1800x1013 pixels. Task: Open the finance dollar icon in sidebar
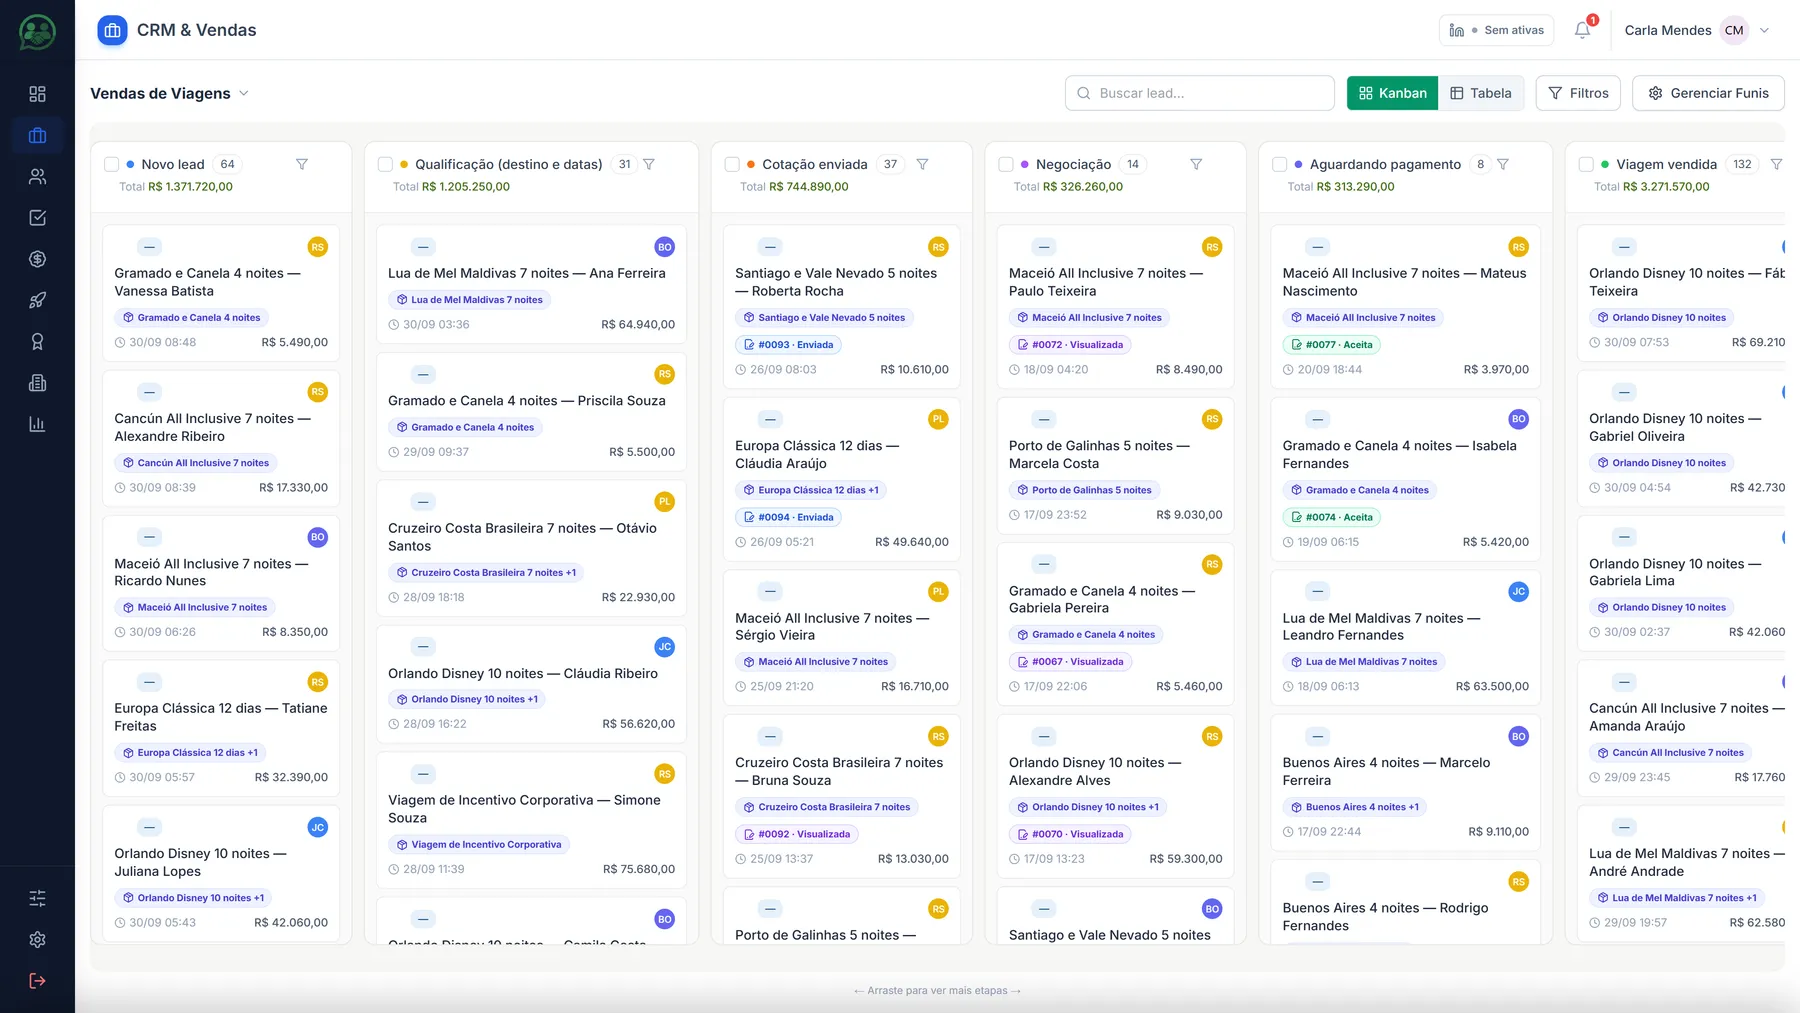tap(37, 259)
